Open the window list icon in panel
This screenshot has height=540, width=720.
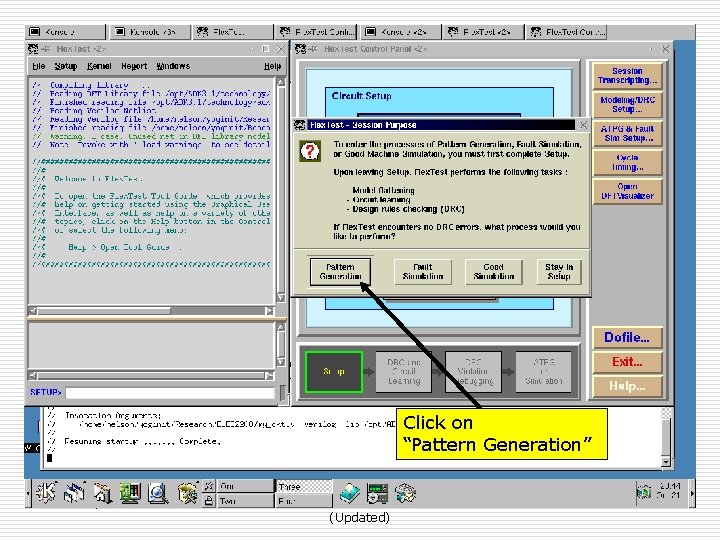74,493
